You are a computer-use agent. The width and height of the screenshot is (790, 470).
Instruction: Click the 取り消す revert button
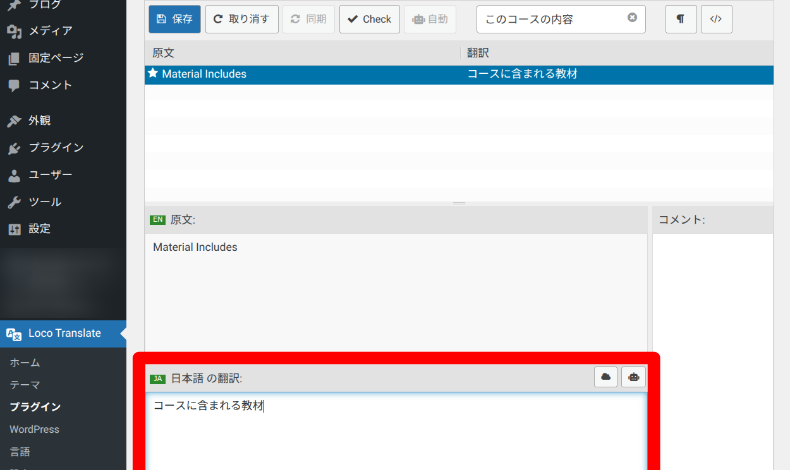pyautogui.click(x=242, y=19)
